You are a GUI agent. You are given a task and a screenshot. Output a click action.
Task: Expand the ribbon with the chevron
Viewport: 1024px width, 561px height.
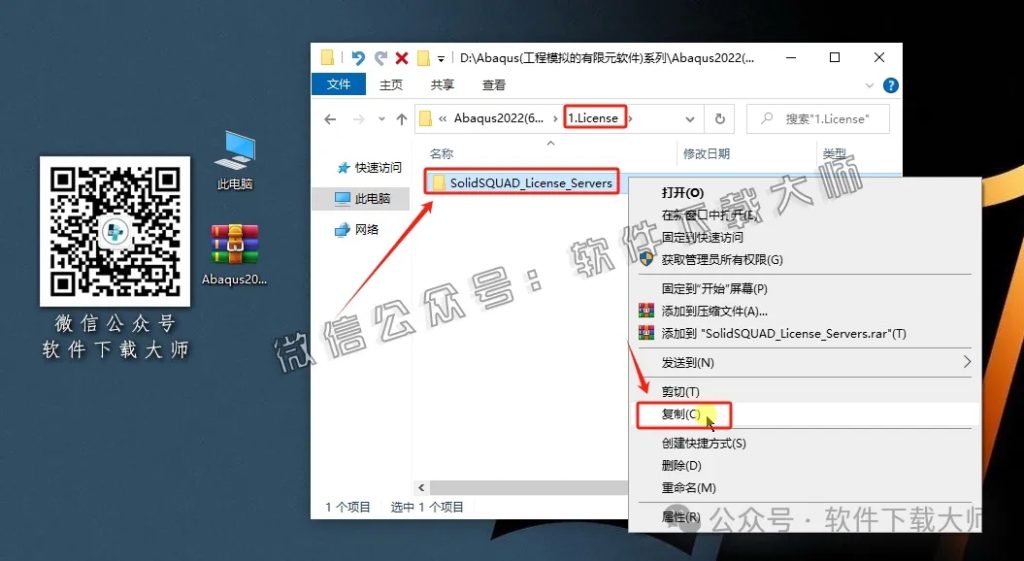tap(869, 86)
